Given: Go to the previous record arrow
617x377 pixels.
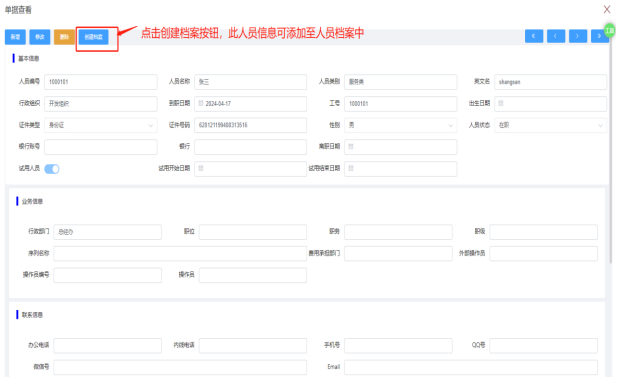Looking at the screenshot, I should (556, 36).
